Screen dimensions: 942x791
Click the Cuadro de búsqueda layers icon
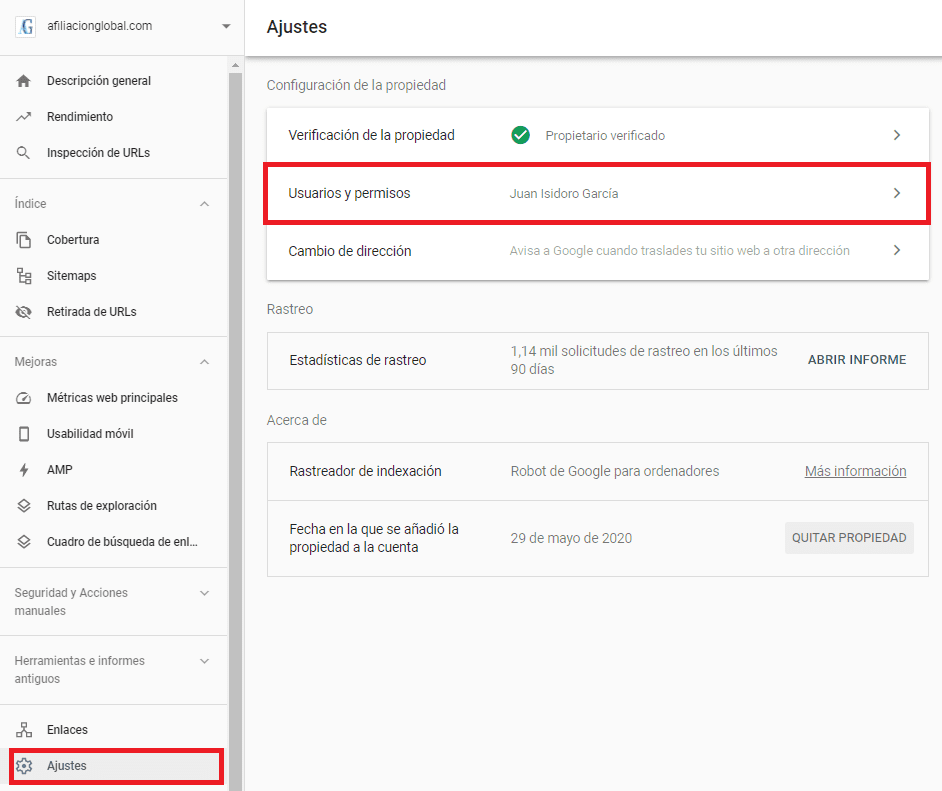click(23, 542)
